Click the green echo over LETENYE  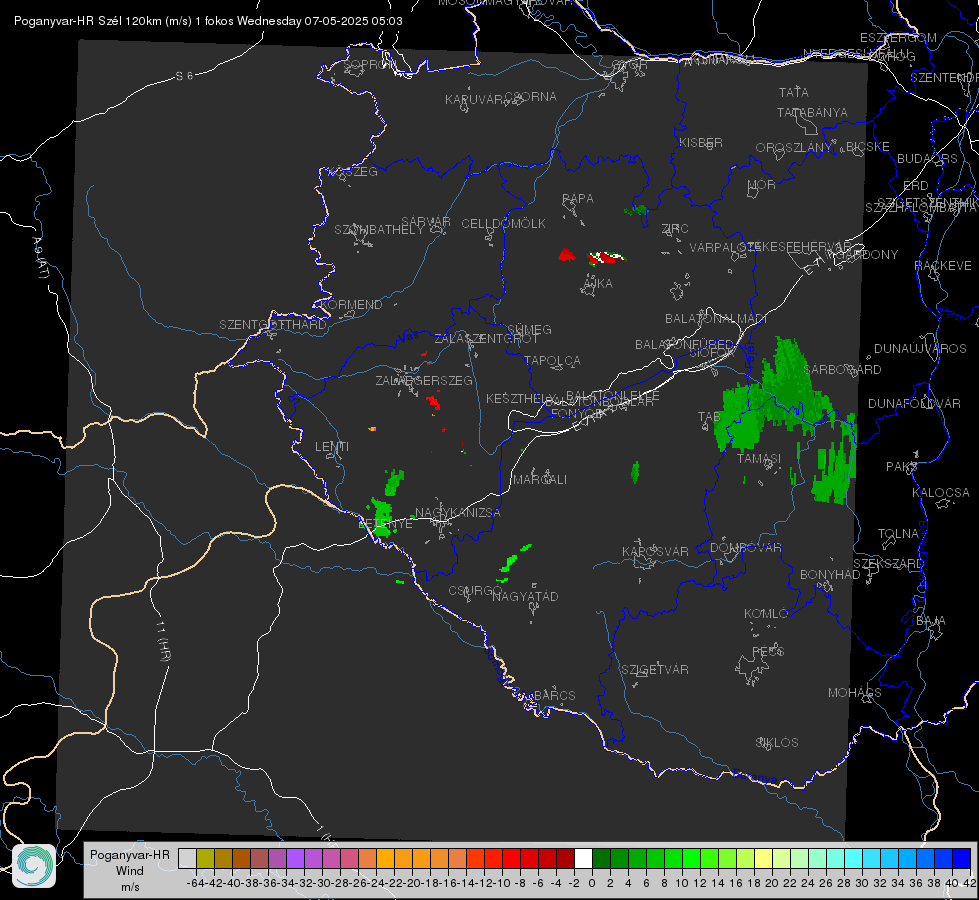pyautogui.click(x=380, y=517)
